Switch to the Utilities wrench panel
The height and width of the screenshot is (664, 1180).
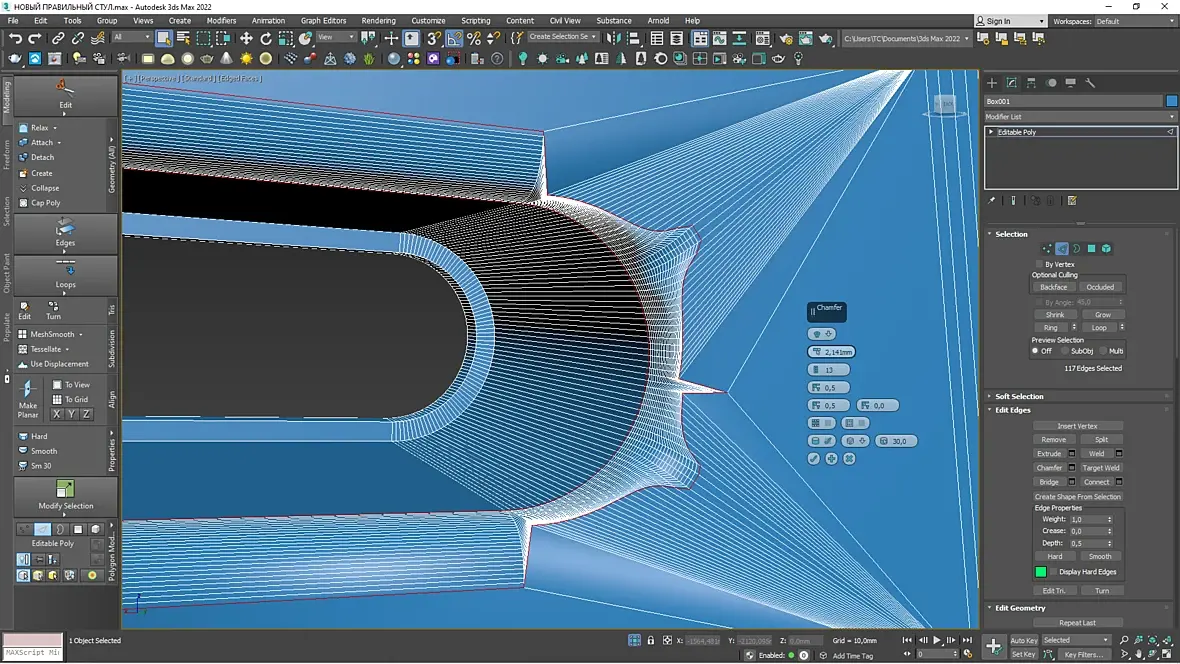click(1090, 83)
